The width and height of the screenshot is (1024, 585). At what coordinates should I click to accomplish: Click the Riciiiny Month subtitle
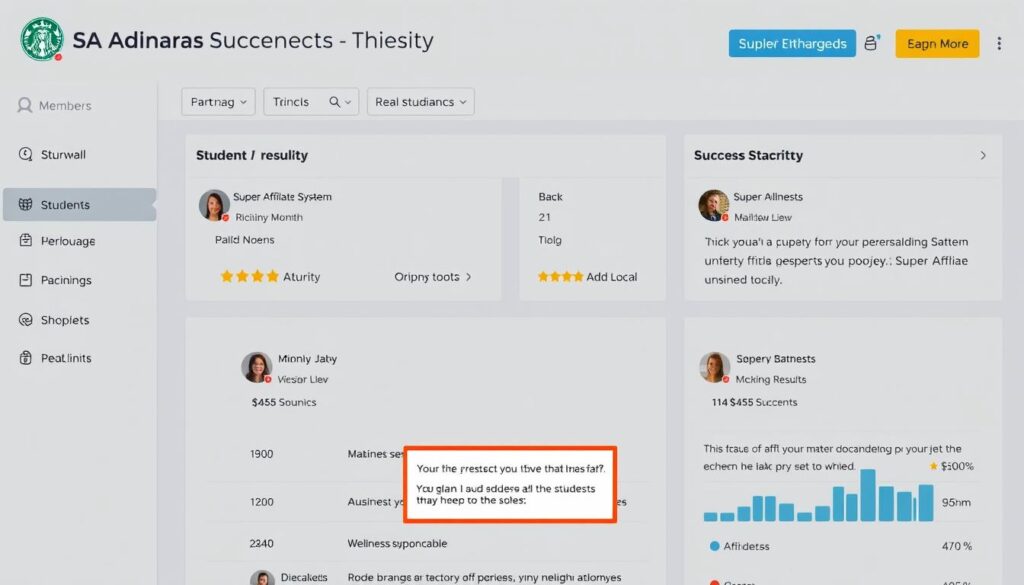coord(268,217)
